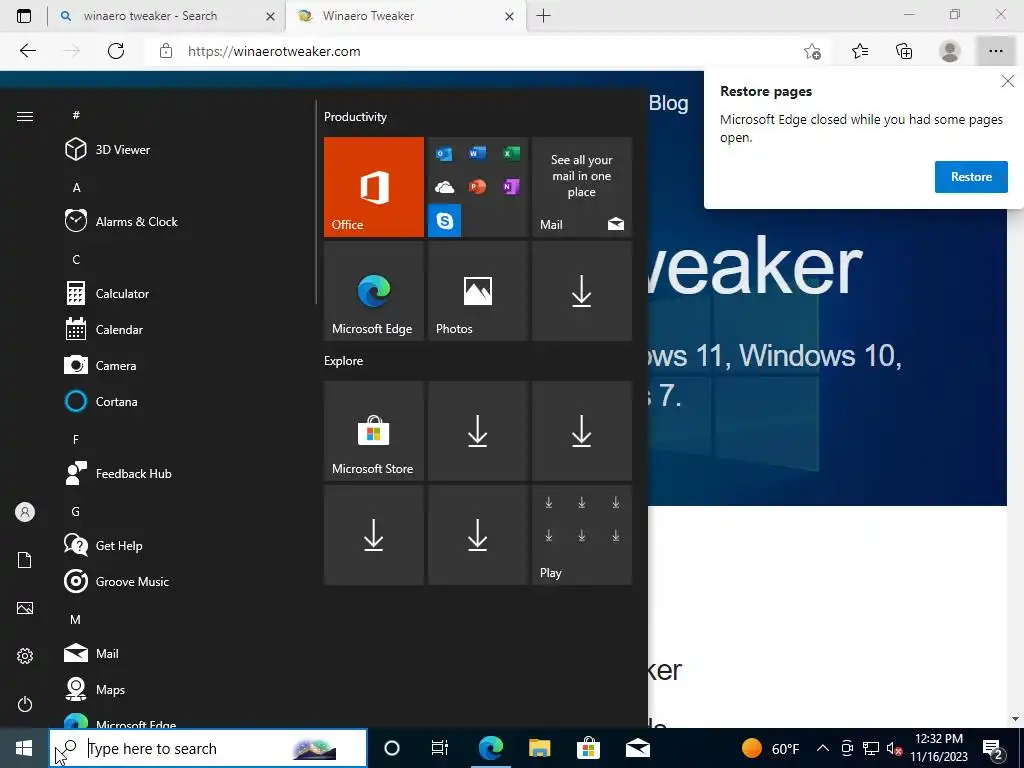Add this page to favorites

[x=812, y=51]
